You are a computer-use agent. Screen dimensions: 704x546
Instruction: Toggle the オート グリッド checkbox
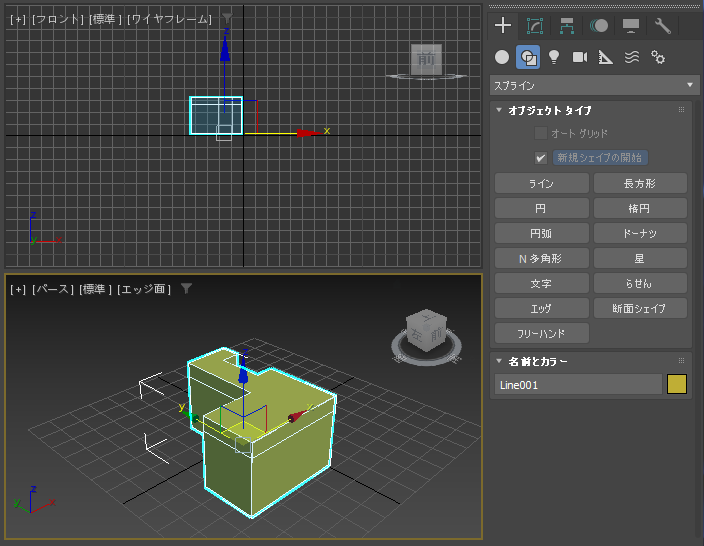pyautogui.click(x=541, y=133)
